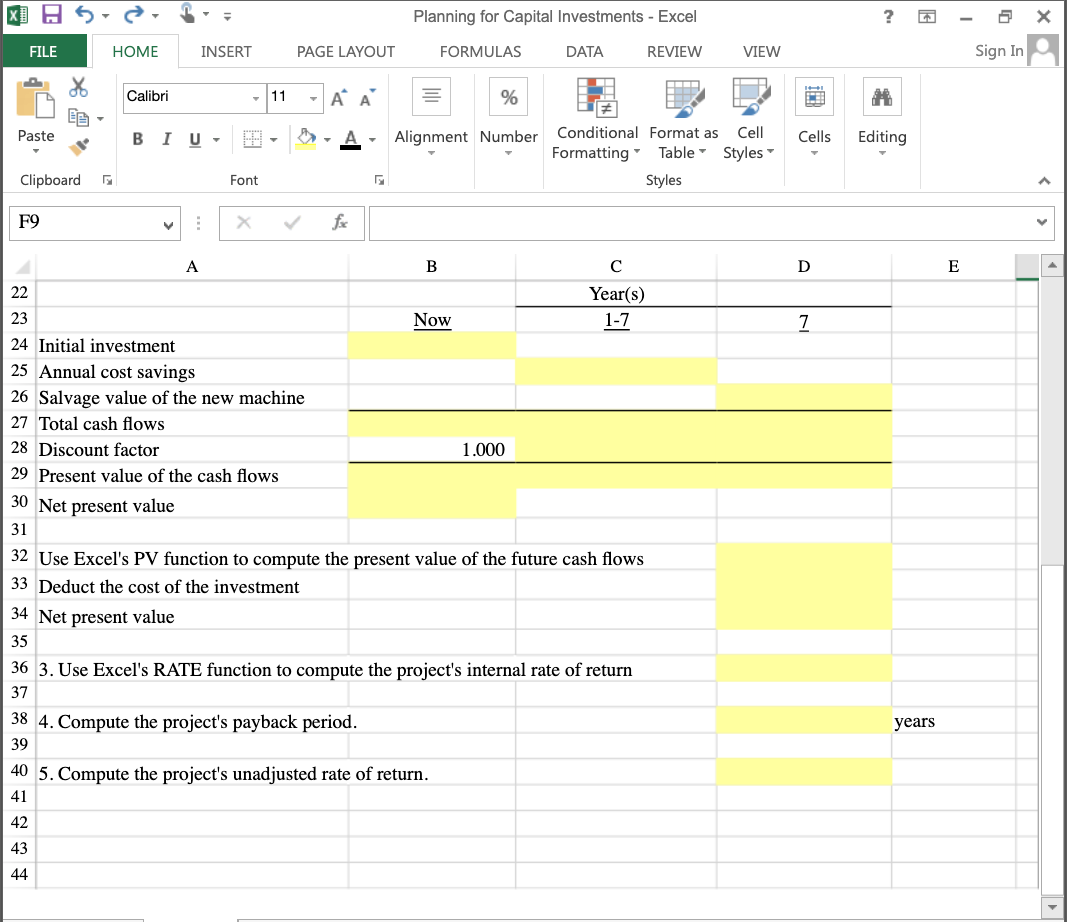Cut selection with the scissors icon
1068x922 pixels.
79,88
